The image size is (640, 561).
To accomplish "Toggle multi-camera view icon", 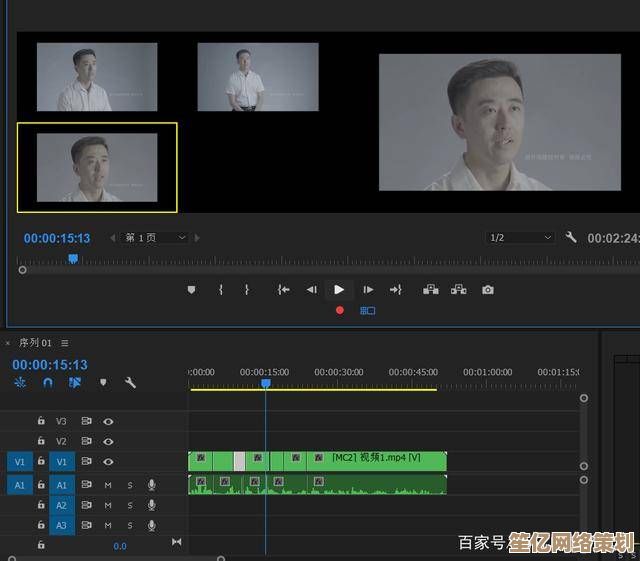I will 367,311.
